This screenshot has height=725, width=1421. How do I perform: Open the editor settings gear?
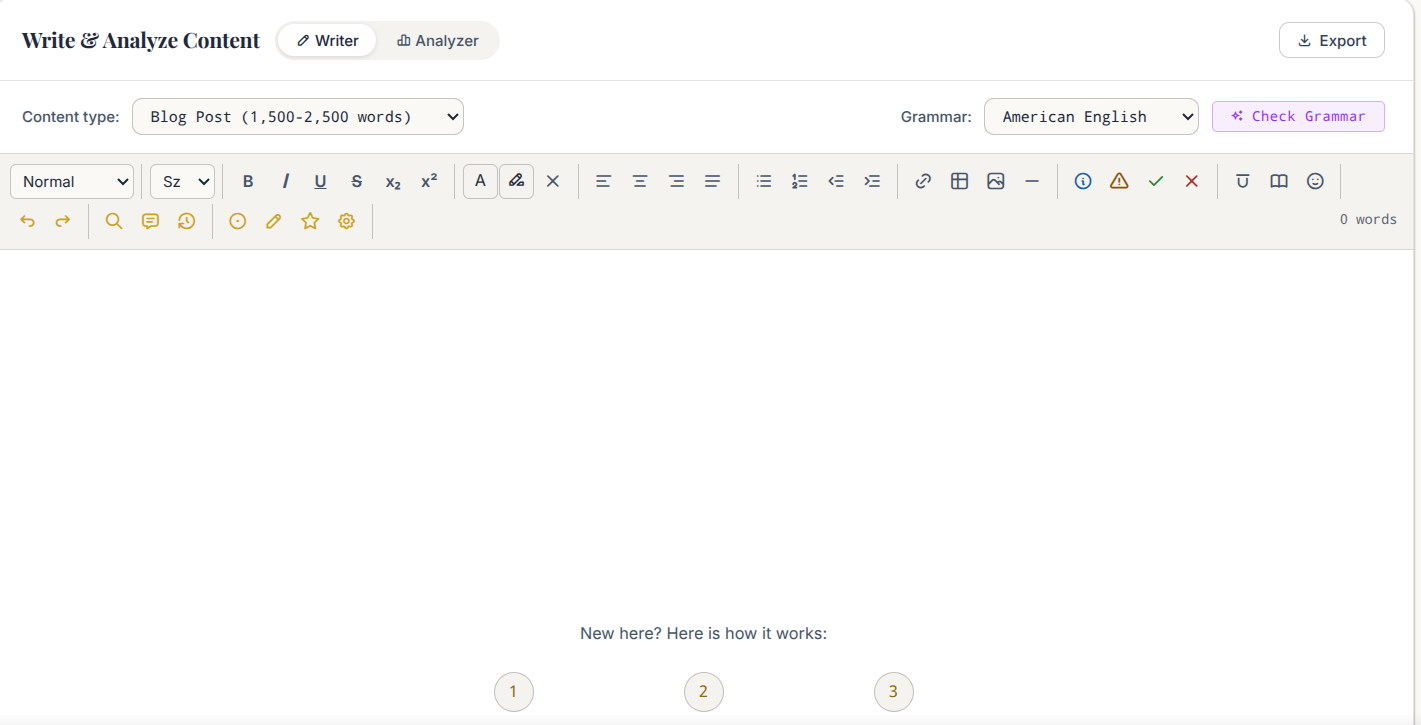(346, 221)
